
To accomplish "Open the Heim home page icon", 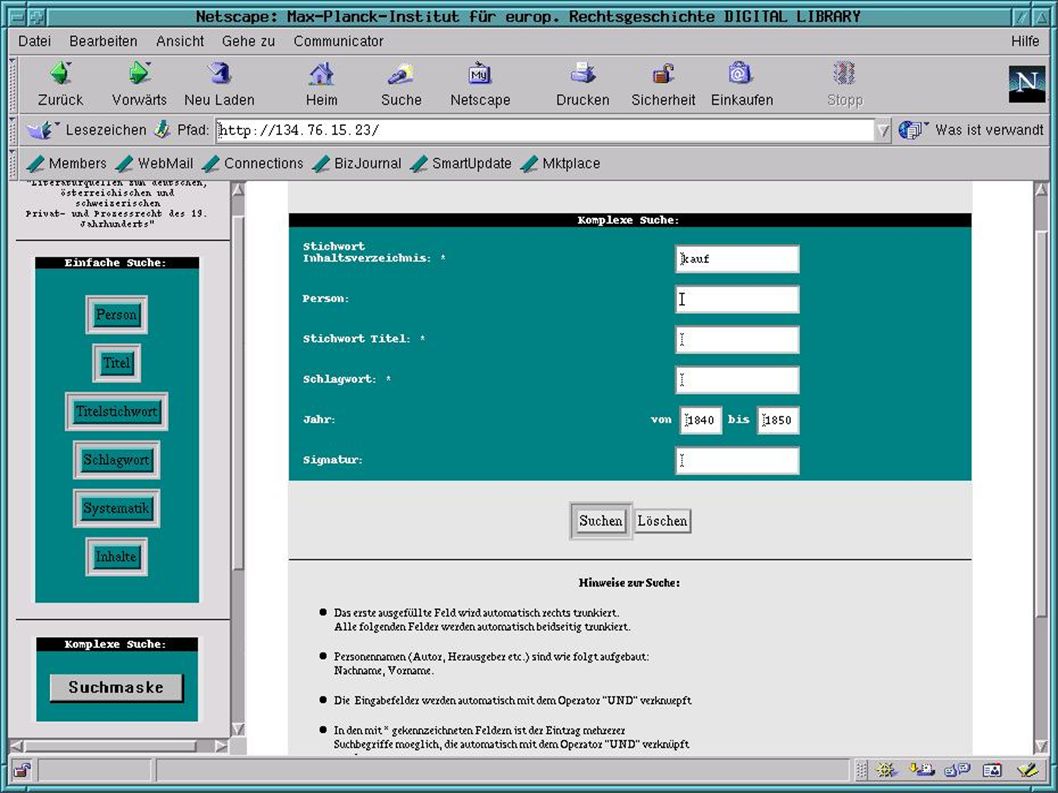I will pyautogui.click(x=321, y=73).
